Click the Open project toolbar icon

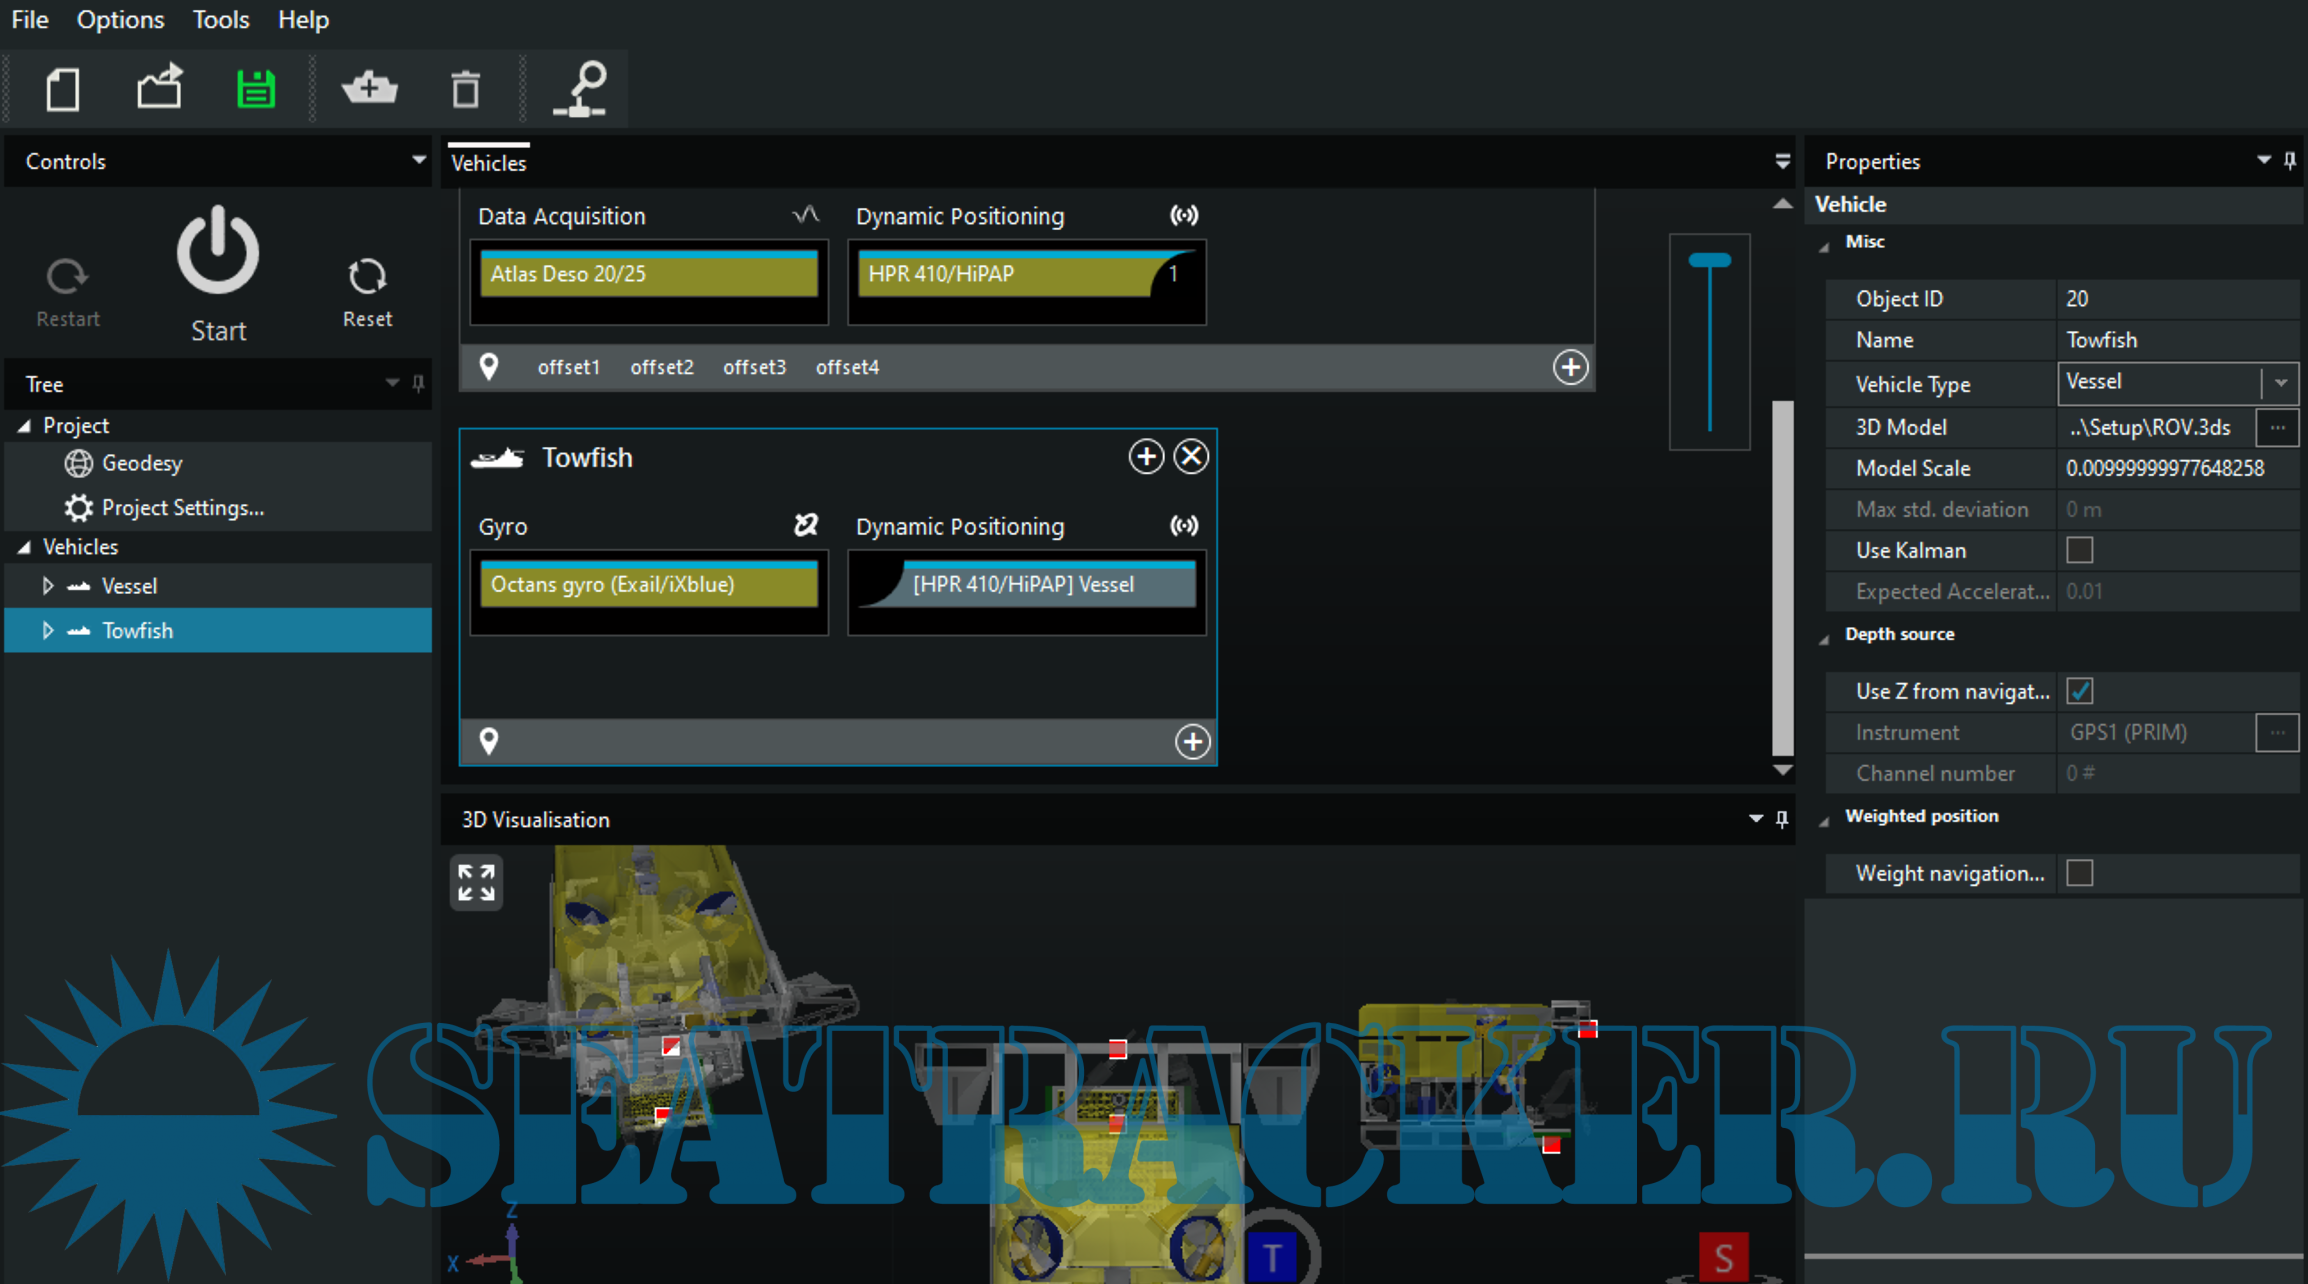[160, 90]
